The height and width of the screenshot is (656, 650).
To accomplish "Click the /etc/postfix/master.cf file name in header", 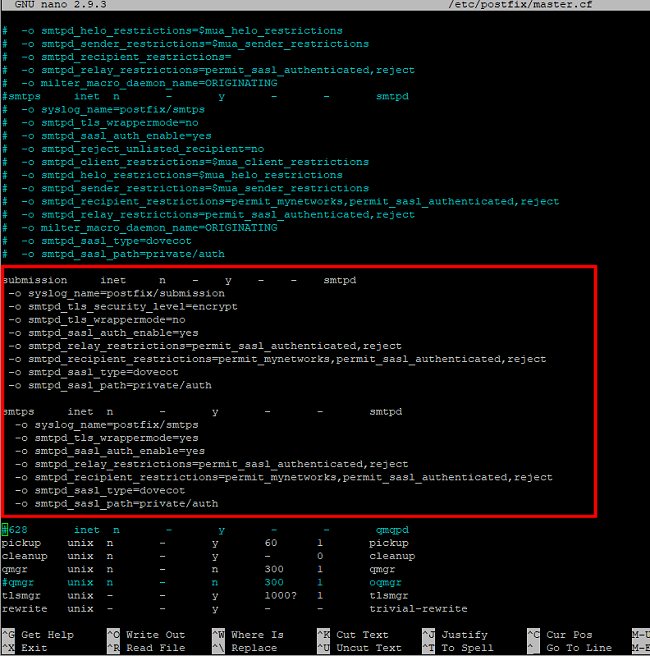I will [520, 5].
